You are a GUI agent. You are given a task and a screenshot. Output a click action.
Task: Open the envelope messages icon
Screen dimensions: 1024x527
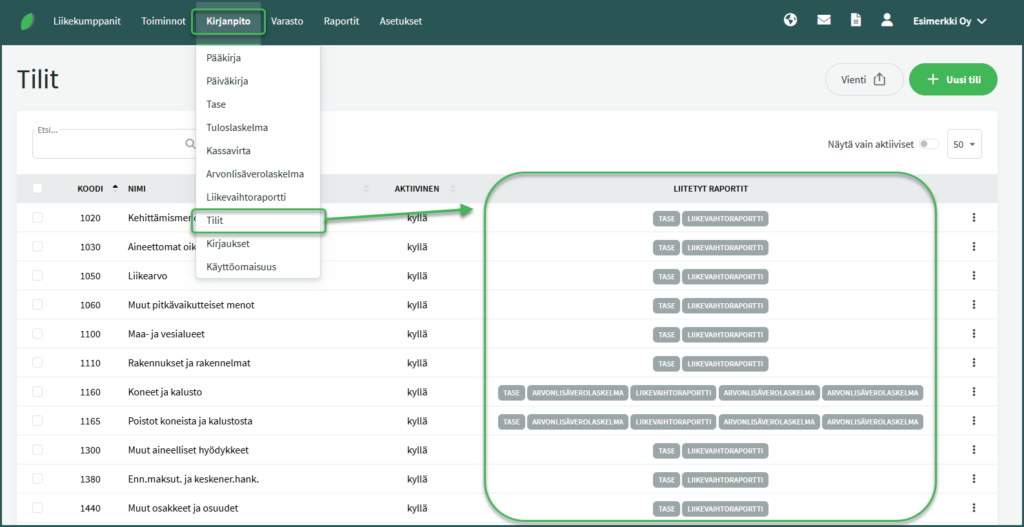pos(823,20)
